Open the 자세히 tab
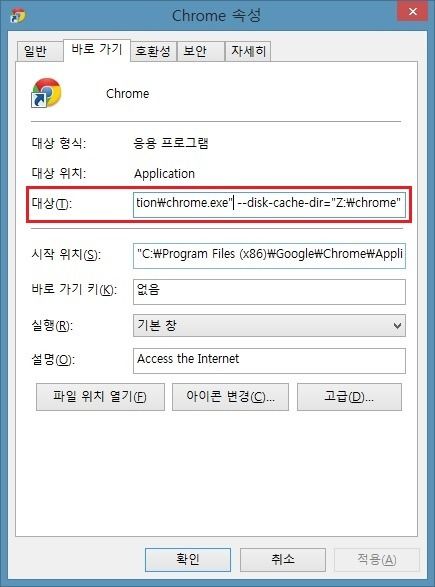 248,51
